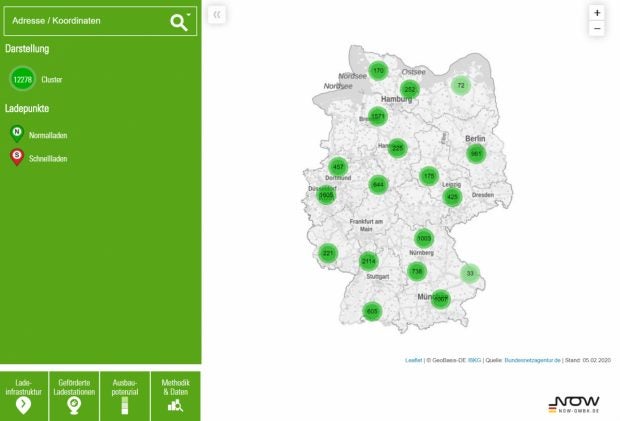Zoom in on the map
Screen dimensions: 620x421
(597, 13)
